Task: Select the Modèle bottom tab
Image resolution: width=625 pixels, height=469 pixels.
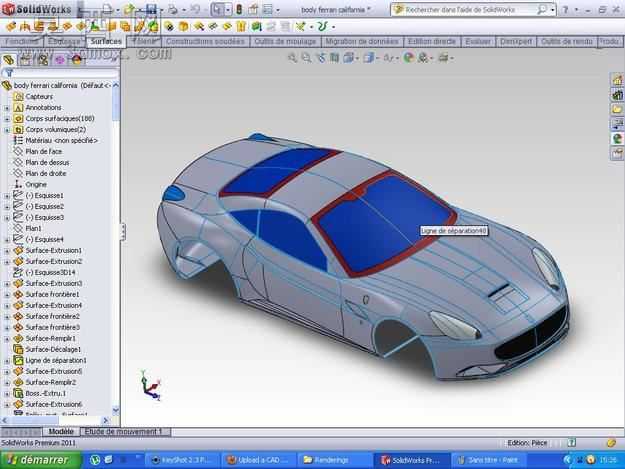Action: pos(61,432)
